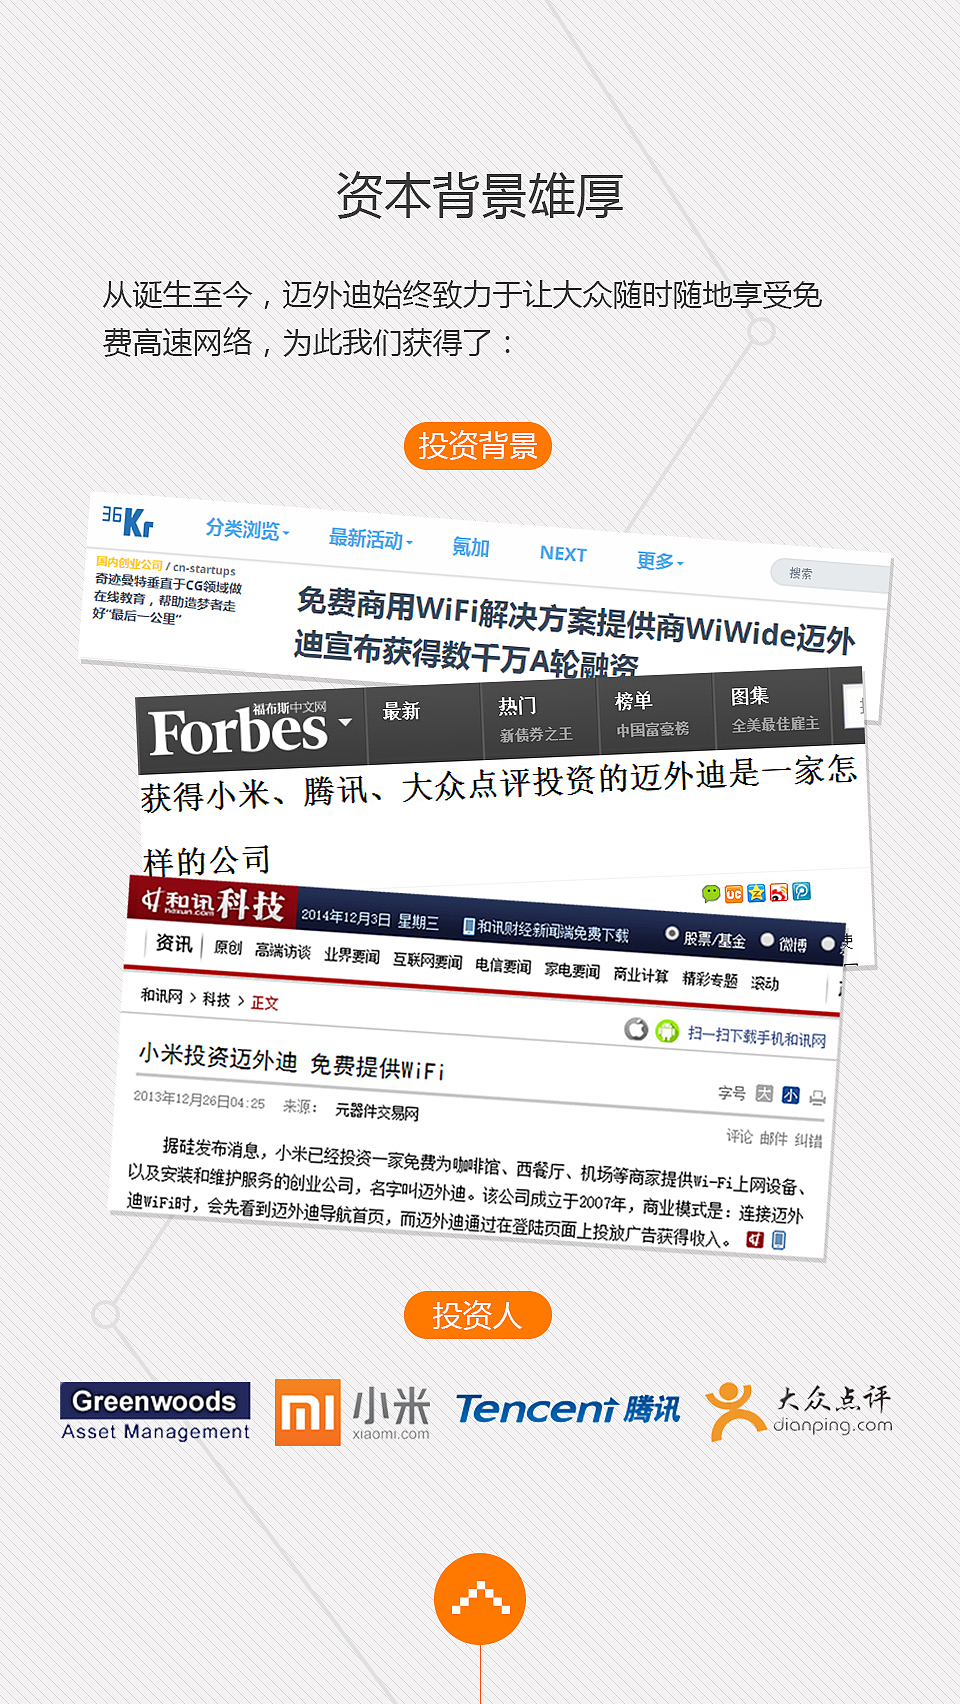960x1704 pixels.
Task: Click the Forbes logo
Action: (x=238, y=731)
